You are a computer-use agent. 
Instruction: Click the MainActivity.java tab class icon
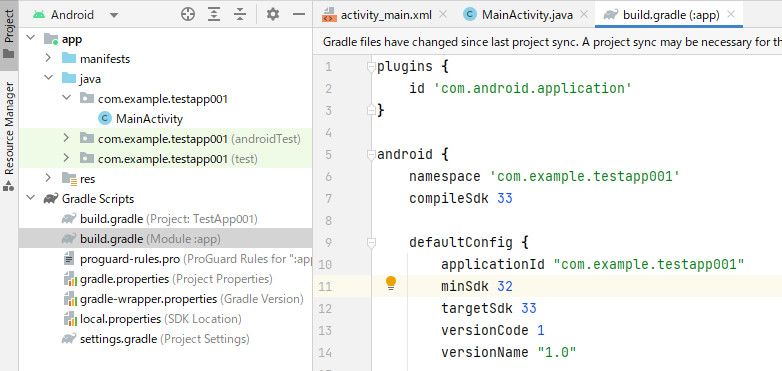(x=469, y=15)
